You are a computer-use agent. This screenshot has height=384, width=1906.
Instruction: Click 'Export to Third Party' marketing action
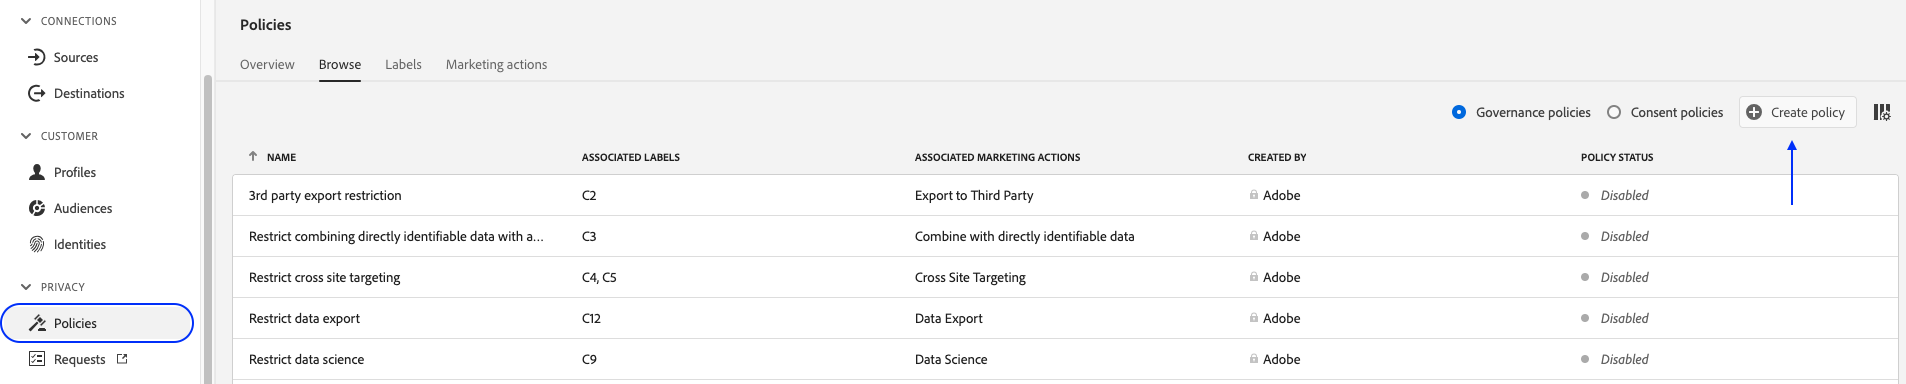[x=974, y=195]
